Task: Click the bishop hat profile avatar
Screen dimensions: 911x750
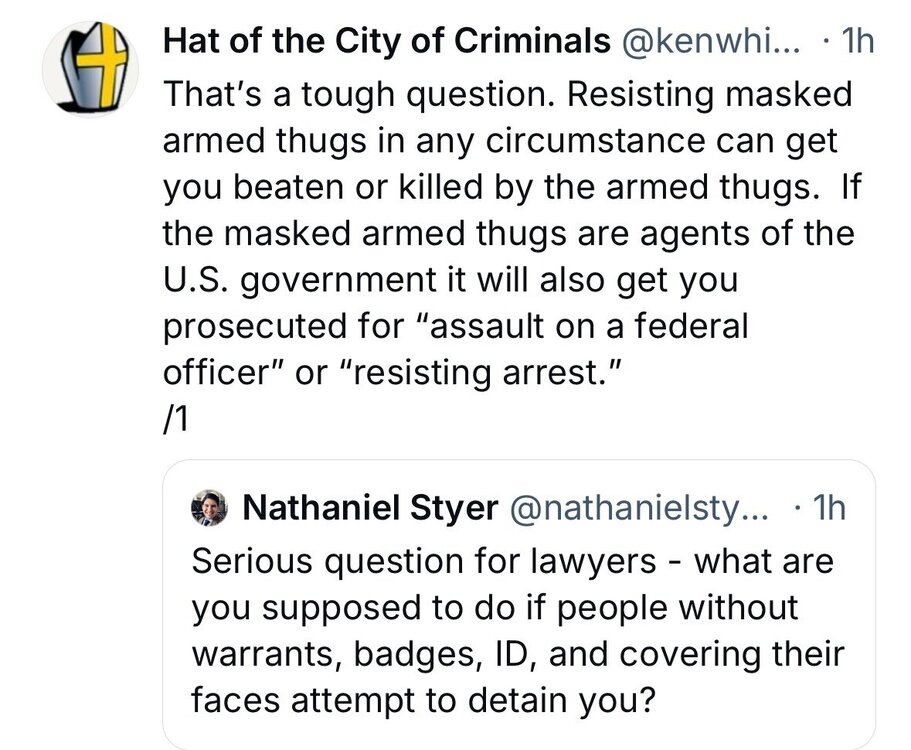Action: tap(87, 69)
